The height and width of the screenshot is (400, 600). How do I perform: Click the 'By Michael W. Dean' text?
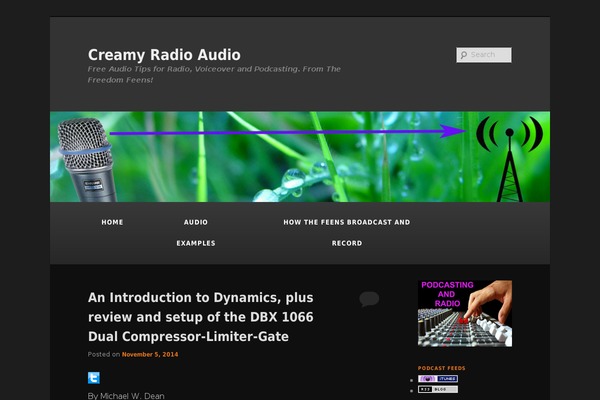coord(126,396)
